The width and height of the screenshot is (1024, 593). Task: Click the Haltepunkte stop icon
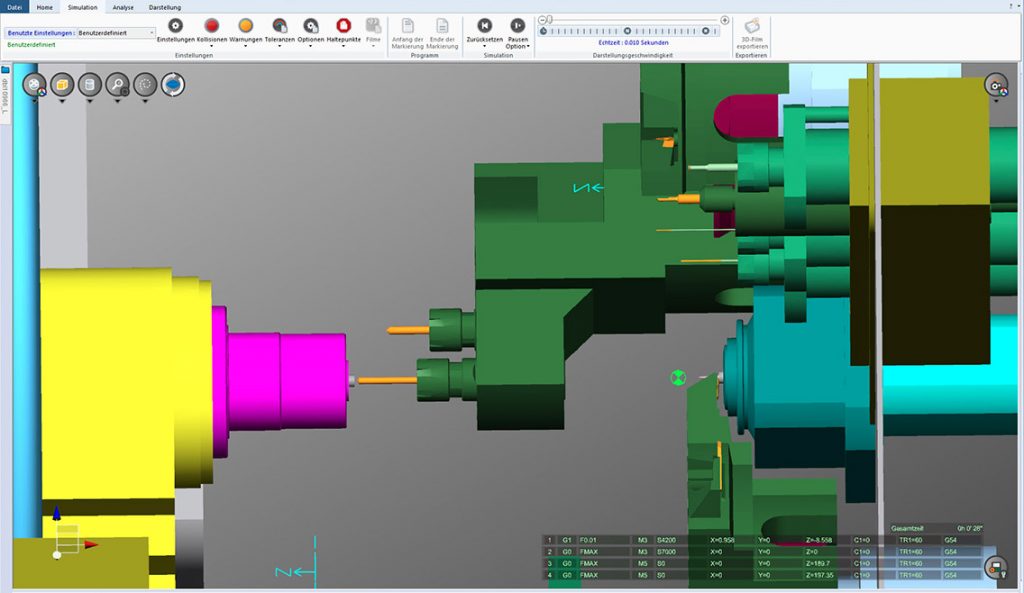coord(343,26)
